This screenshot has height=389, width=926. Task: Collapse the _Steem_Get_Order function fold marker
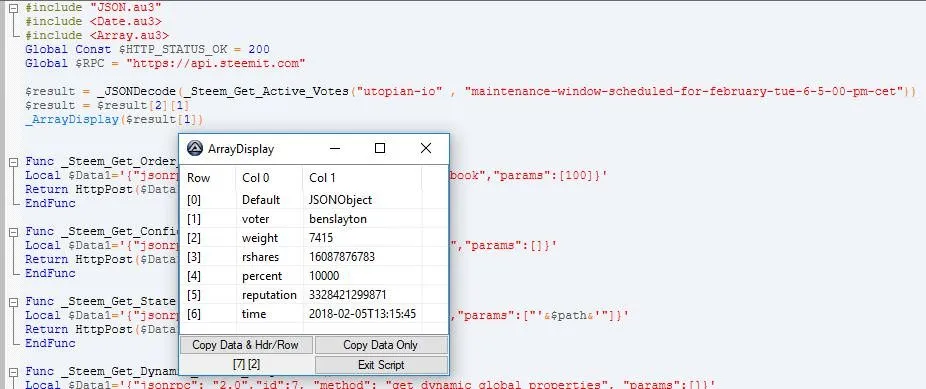[14, 162]
